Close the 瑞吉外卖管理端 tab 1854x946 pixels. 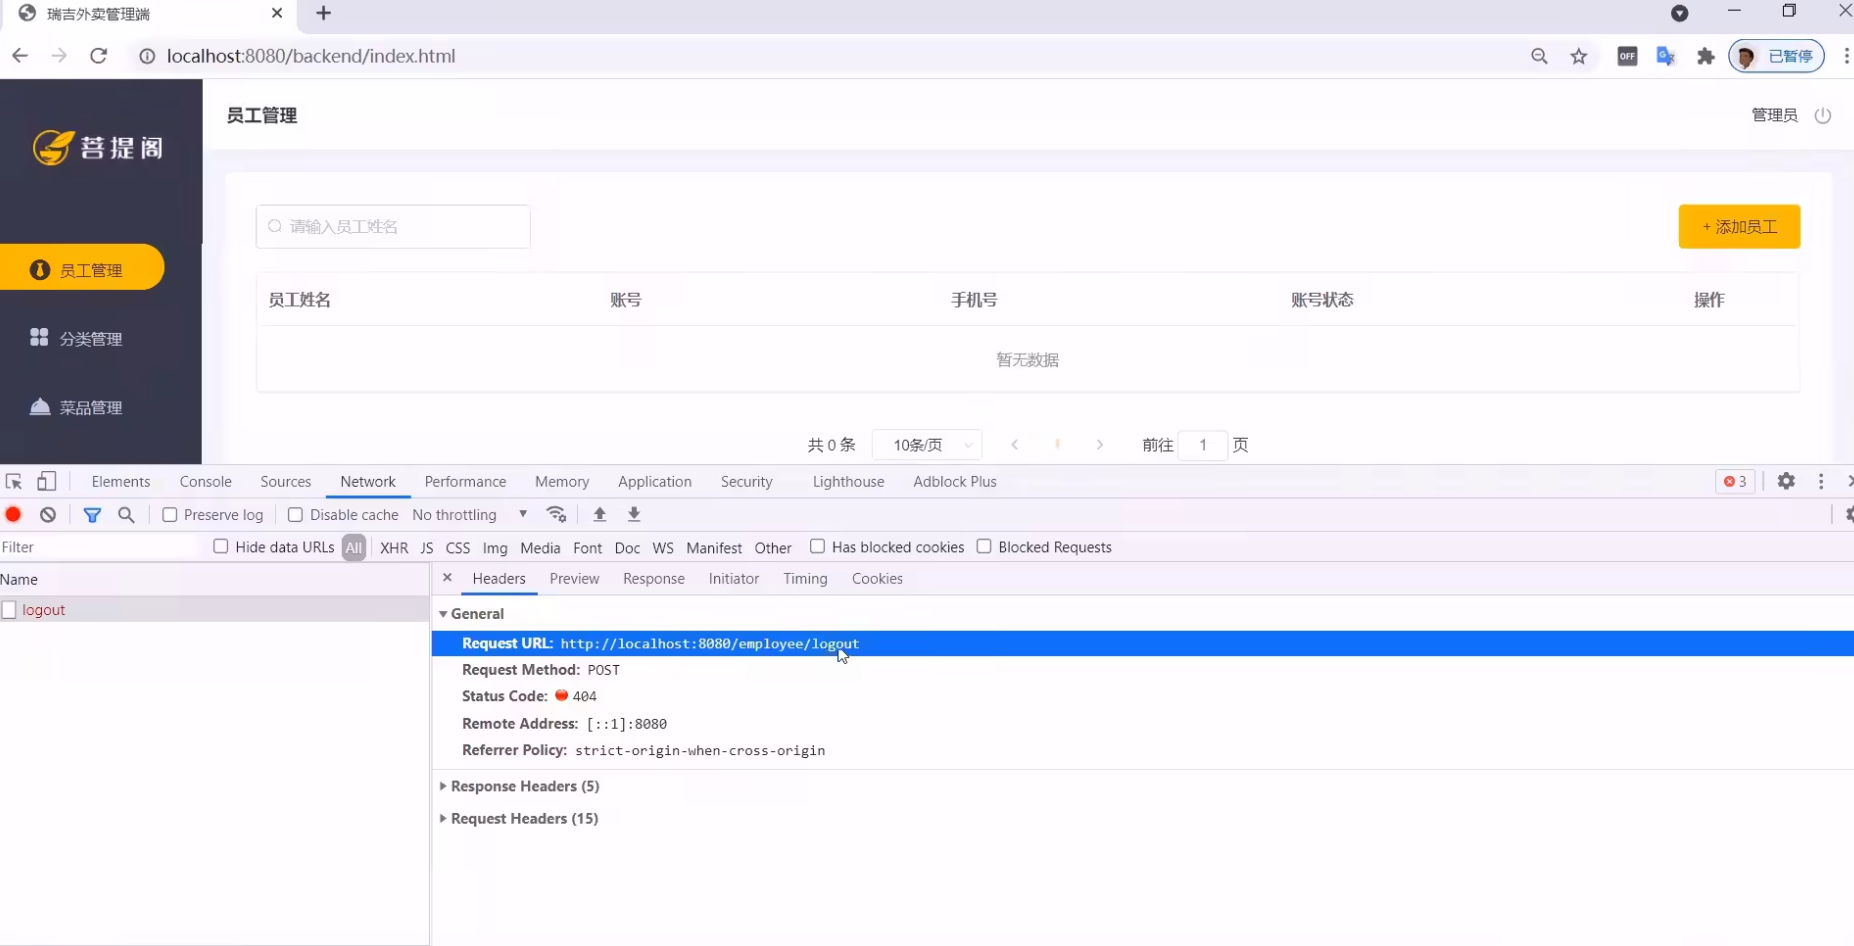(277, 13)
